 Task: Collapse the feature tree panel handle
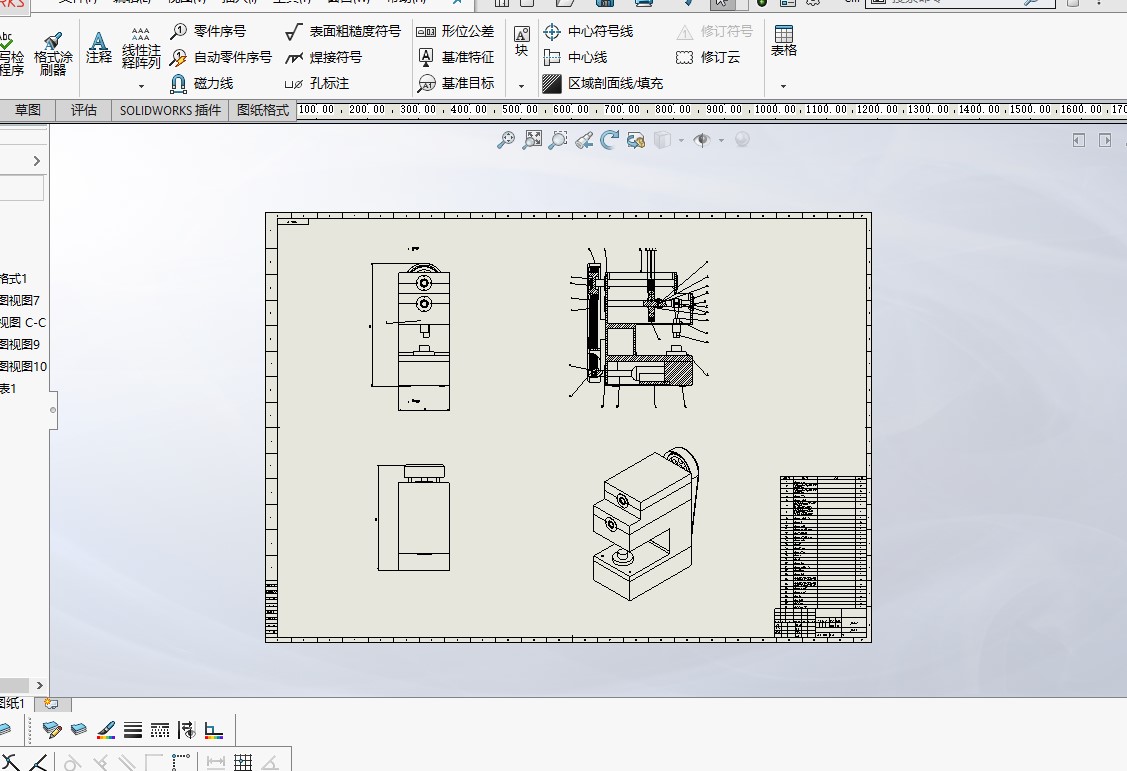[52, 410]
